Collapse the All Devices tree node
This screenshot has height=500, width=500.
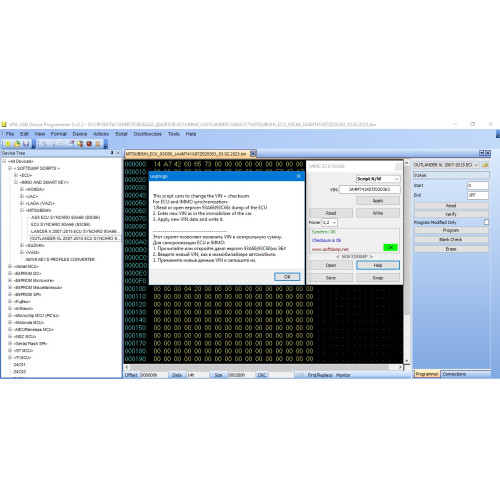(x=4, y=161)
